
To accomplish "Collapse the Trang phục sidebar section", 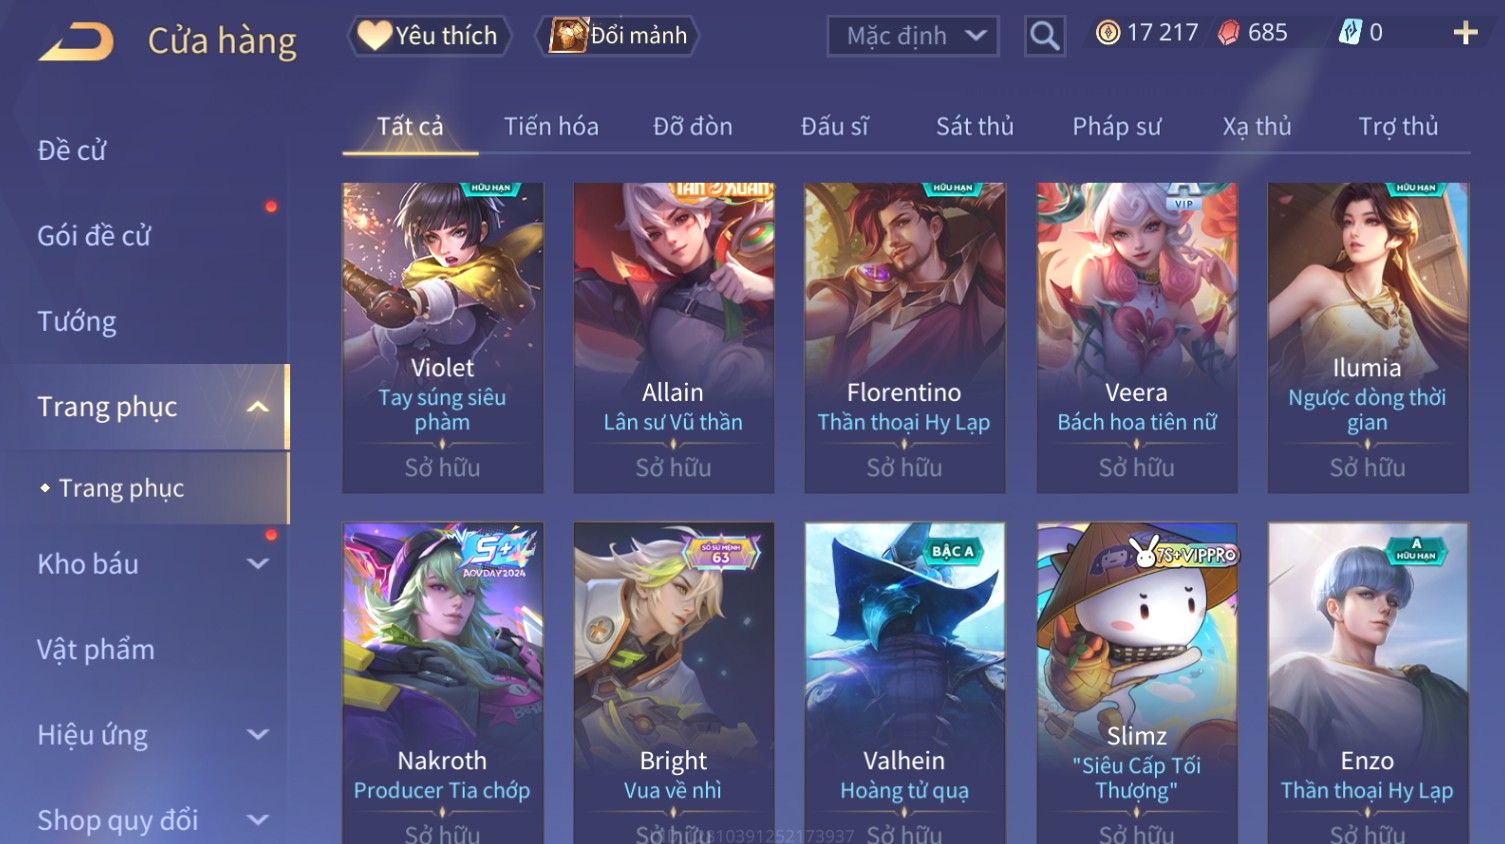I will (x=257, y=407).
